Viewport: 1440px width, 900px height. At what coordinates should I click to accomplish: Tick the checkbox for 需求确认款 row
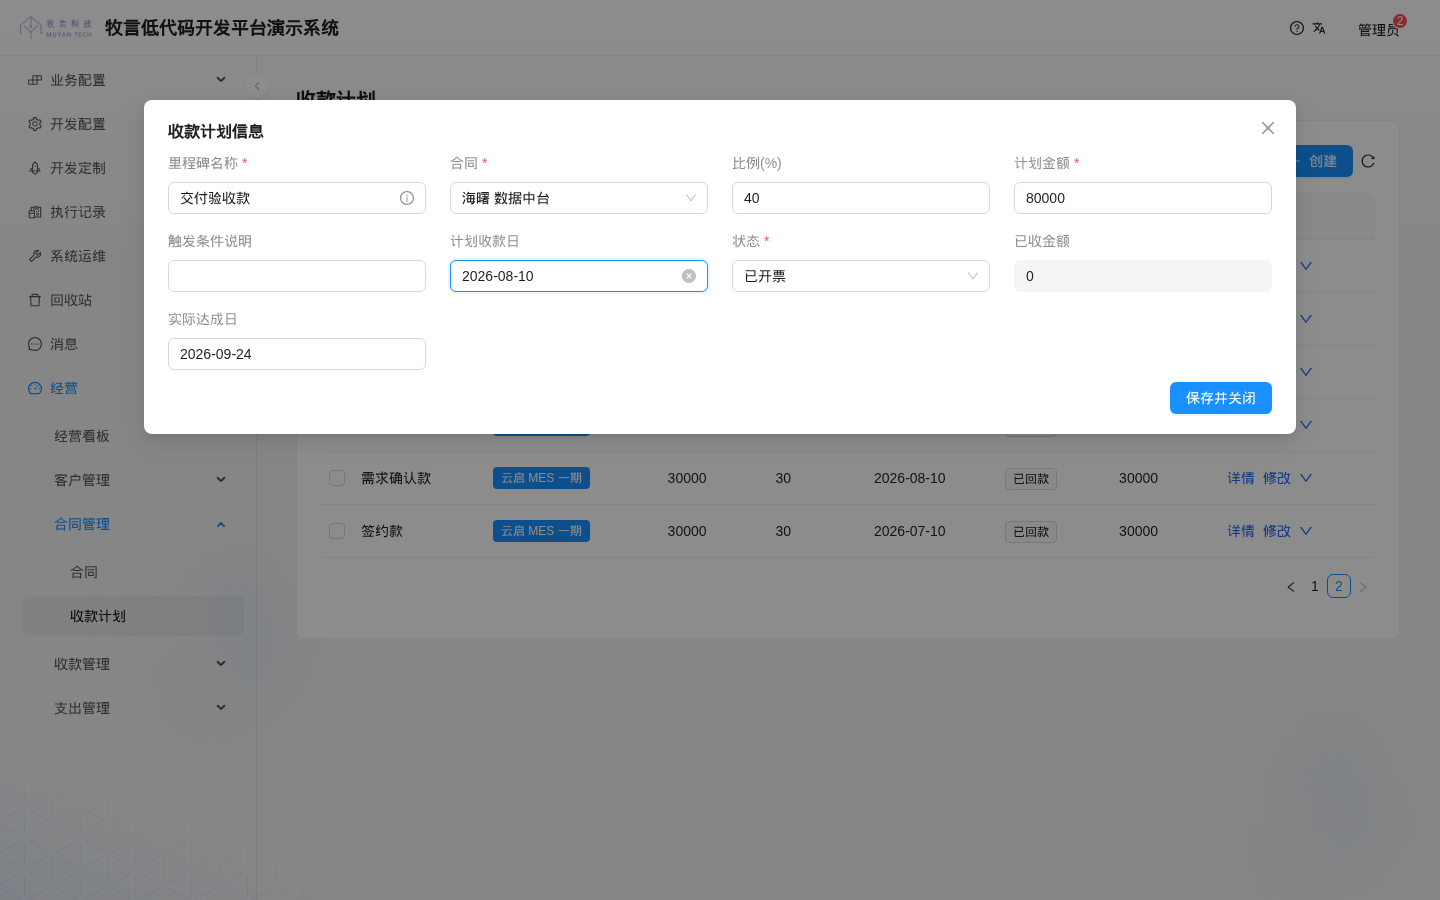pos(337,478)
